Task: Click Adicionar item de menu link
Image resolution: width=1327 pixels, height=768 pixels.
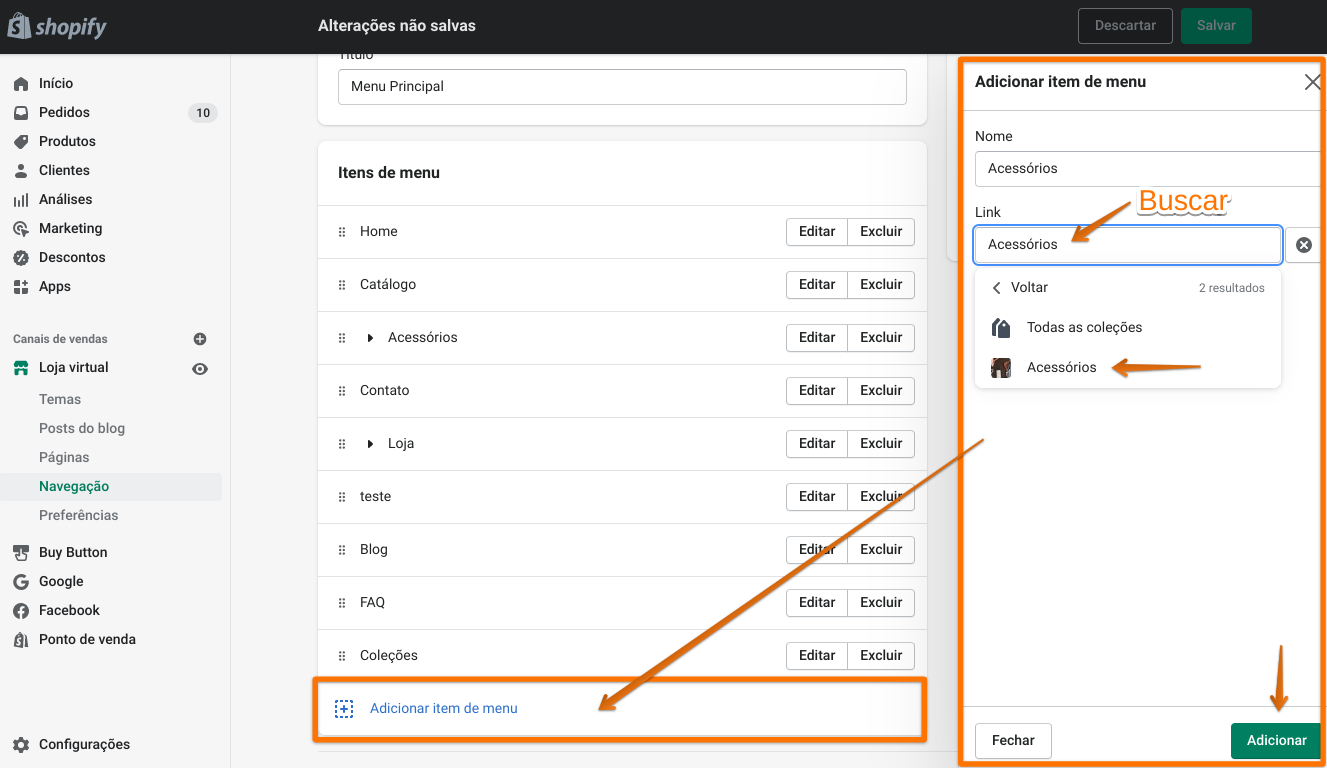Action: [x=443, y=709]
